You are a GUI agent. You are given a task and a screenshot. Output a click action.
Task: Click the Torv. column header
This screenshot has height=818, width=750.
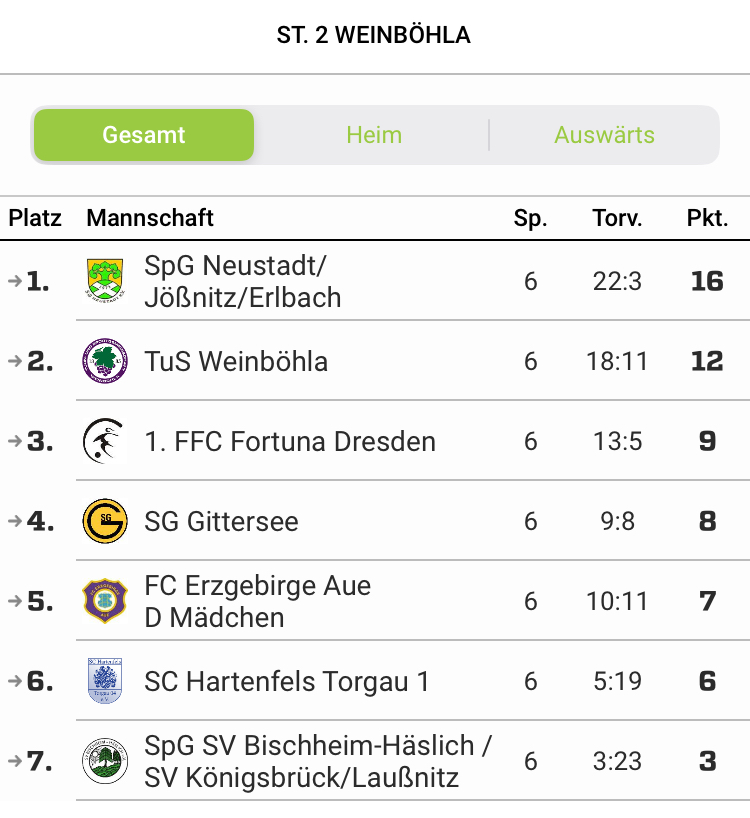617,218
